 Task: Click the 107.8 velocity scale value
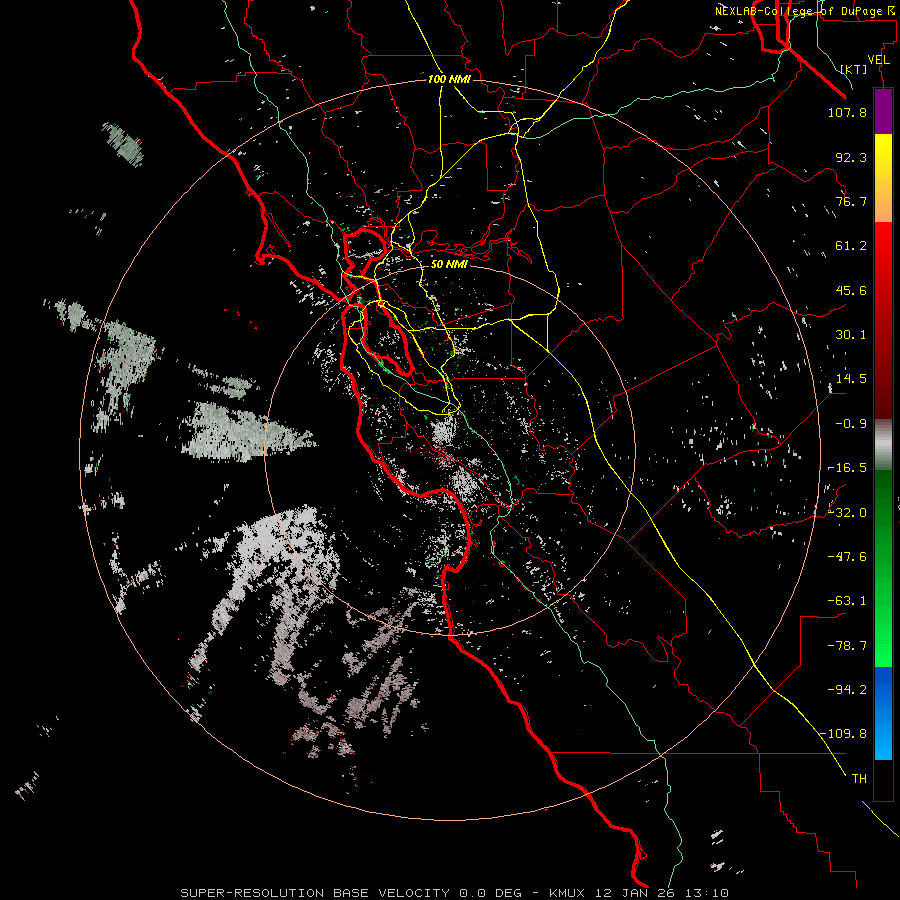[x=847, y=112]
